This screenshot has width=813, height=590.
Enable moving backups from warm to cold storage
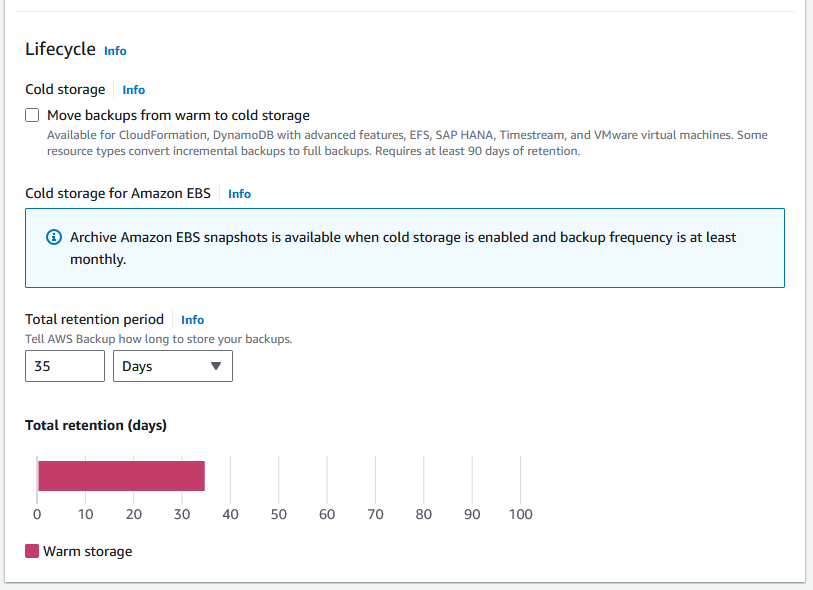click(x=31, y=115)
